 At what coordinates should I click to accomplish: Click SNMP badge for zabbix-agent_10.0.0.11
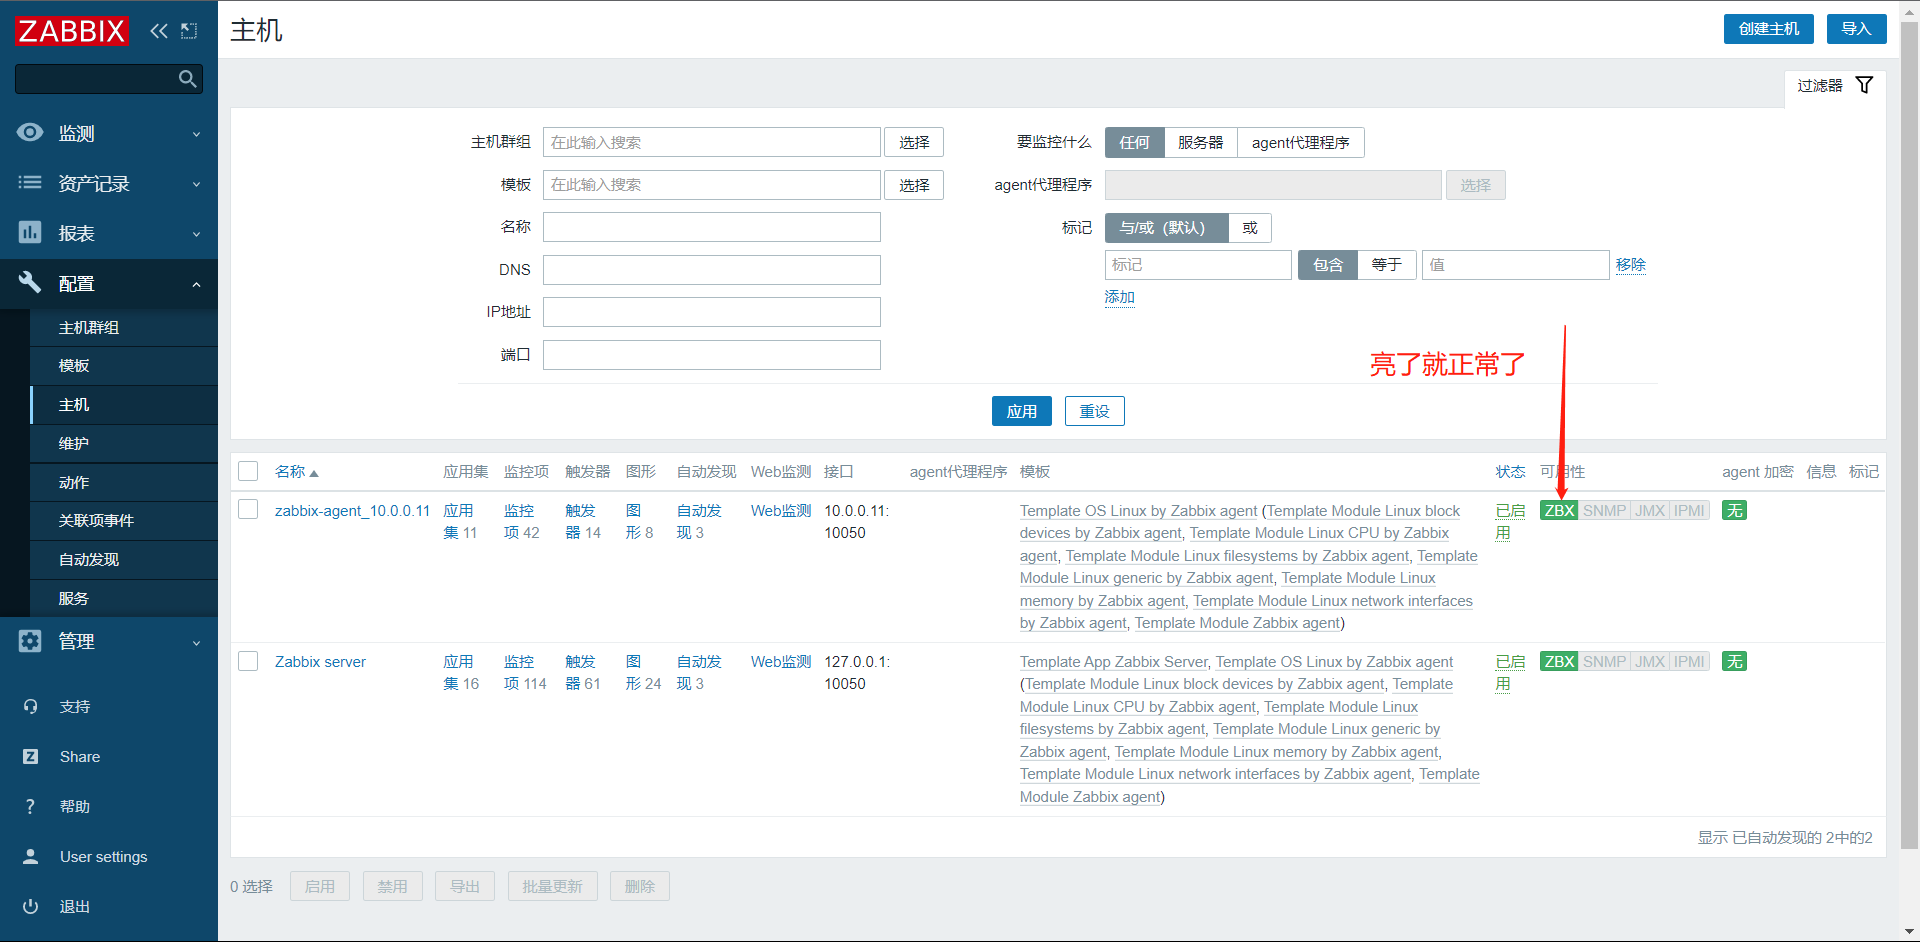tap(1604, 511)
